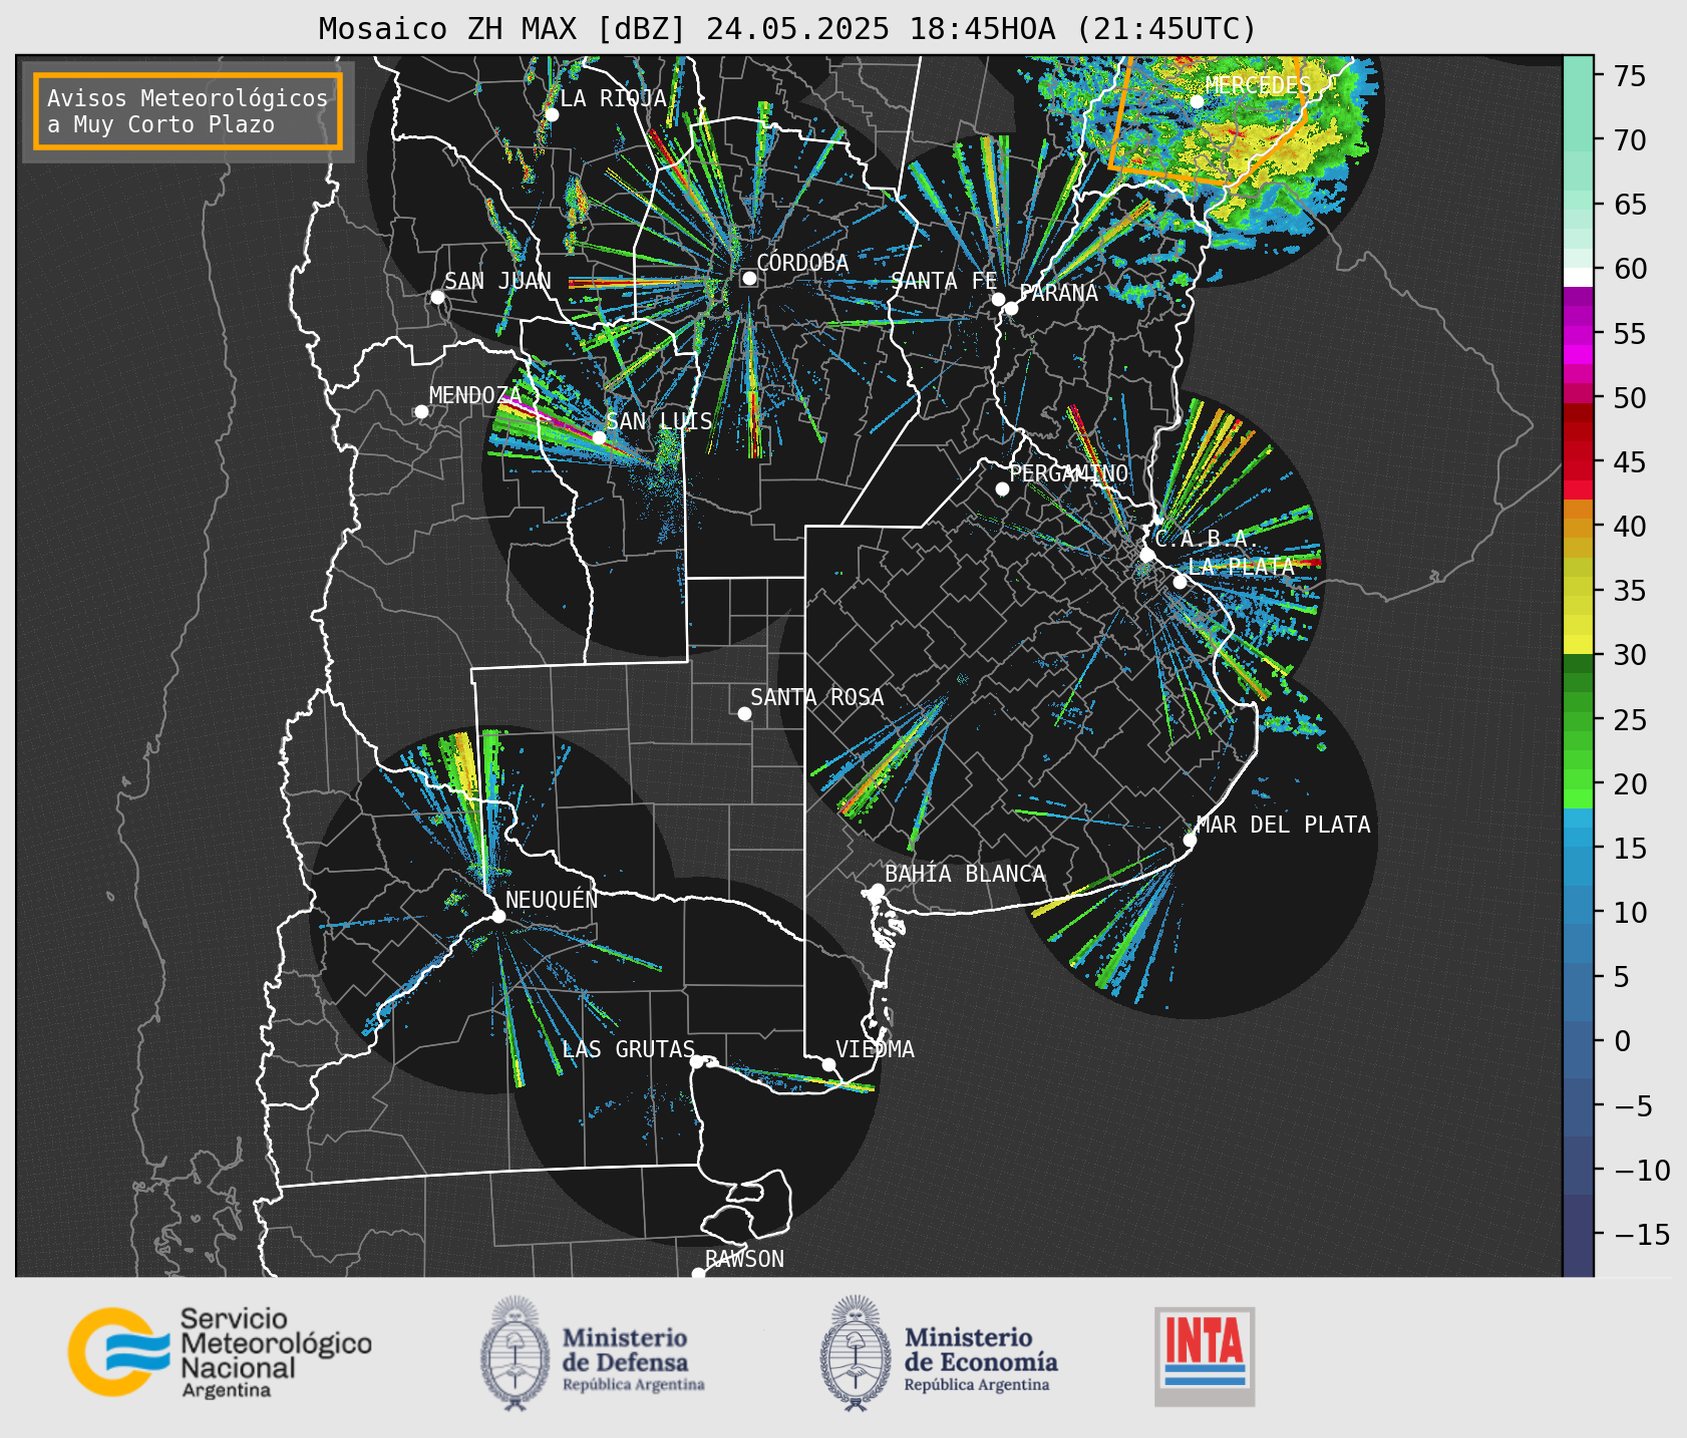
Task: Click the 0 dBZ blue band on color scale
Action: point(1577,1041)
